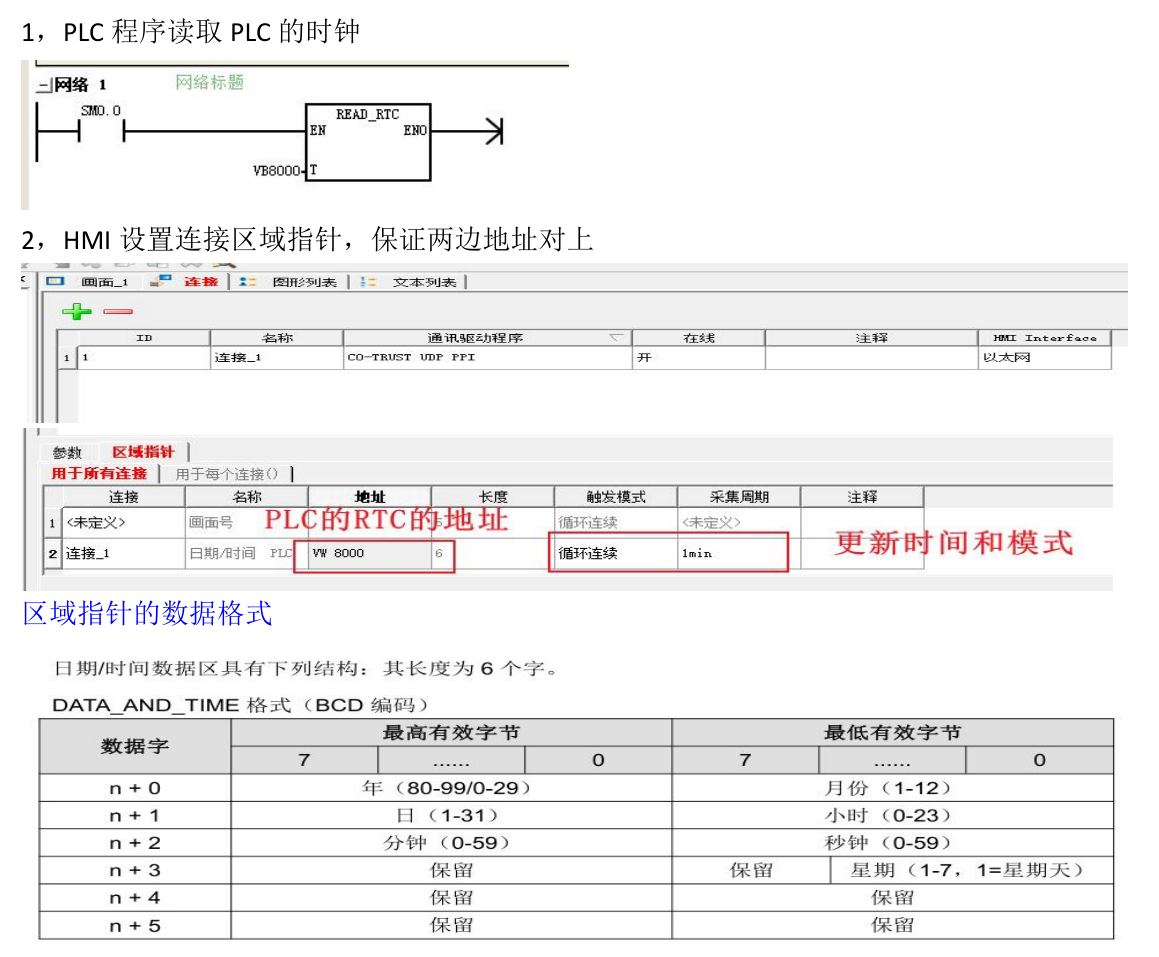This screenshot has height=957, width=1159.
Task: Click the row 1 <未定义> acquisition cycle cell
Action: [739, 522]
